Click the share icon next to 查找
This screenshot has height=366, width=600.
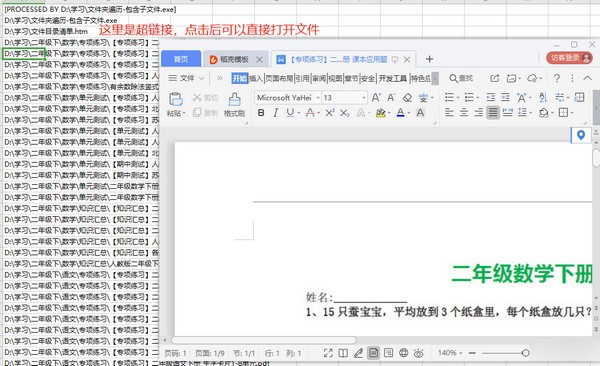pos(494,78)
